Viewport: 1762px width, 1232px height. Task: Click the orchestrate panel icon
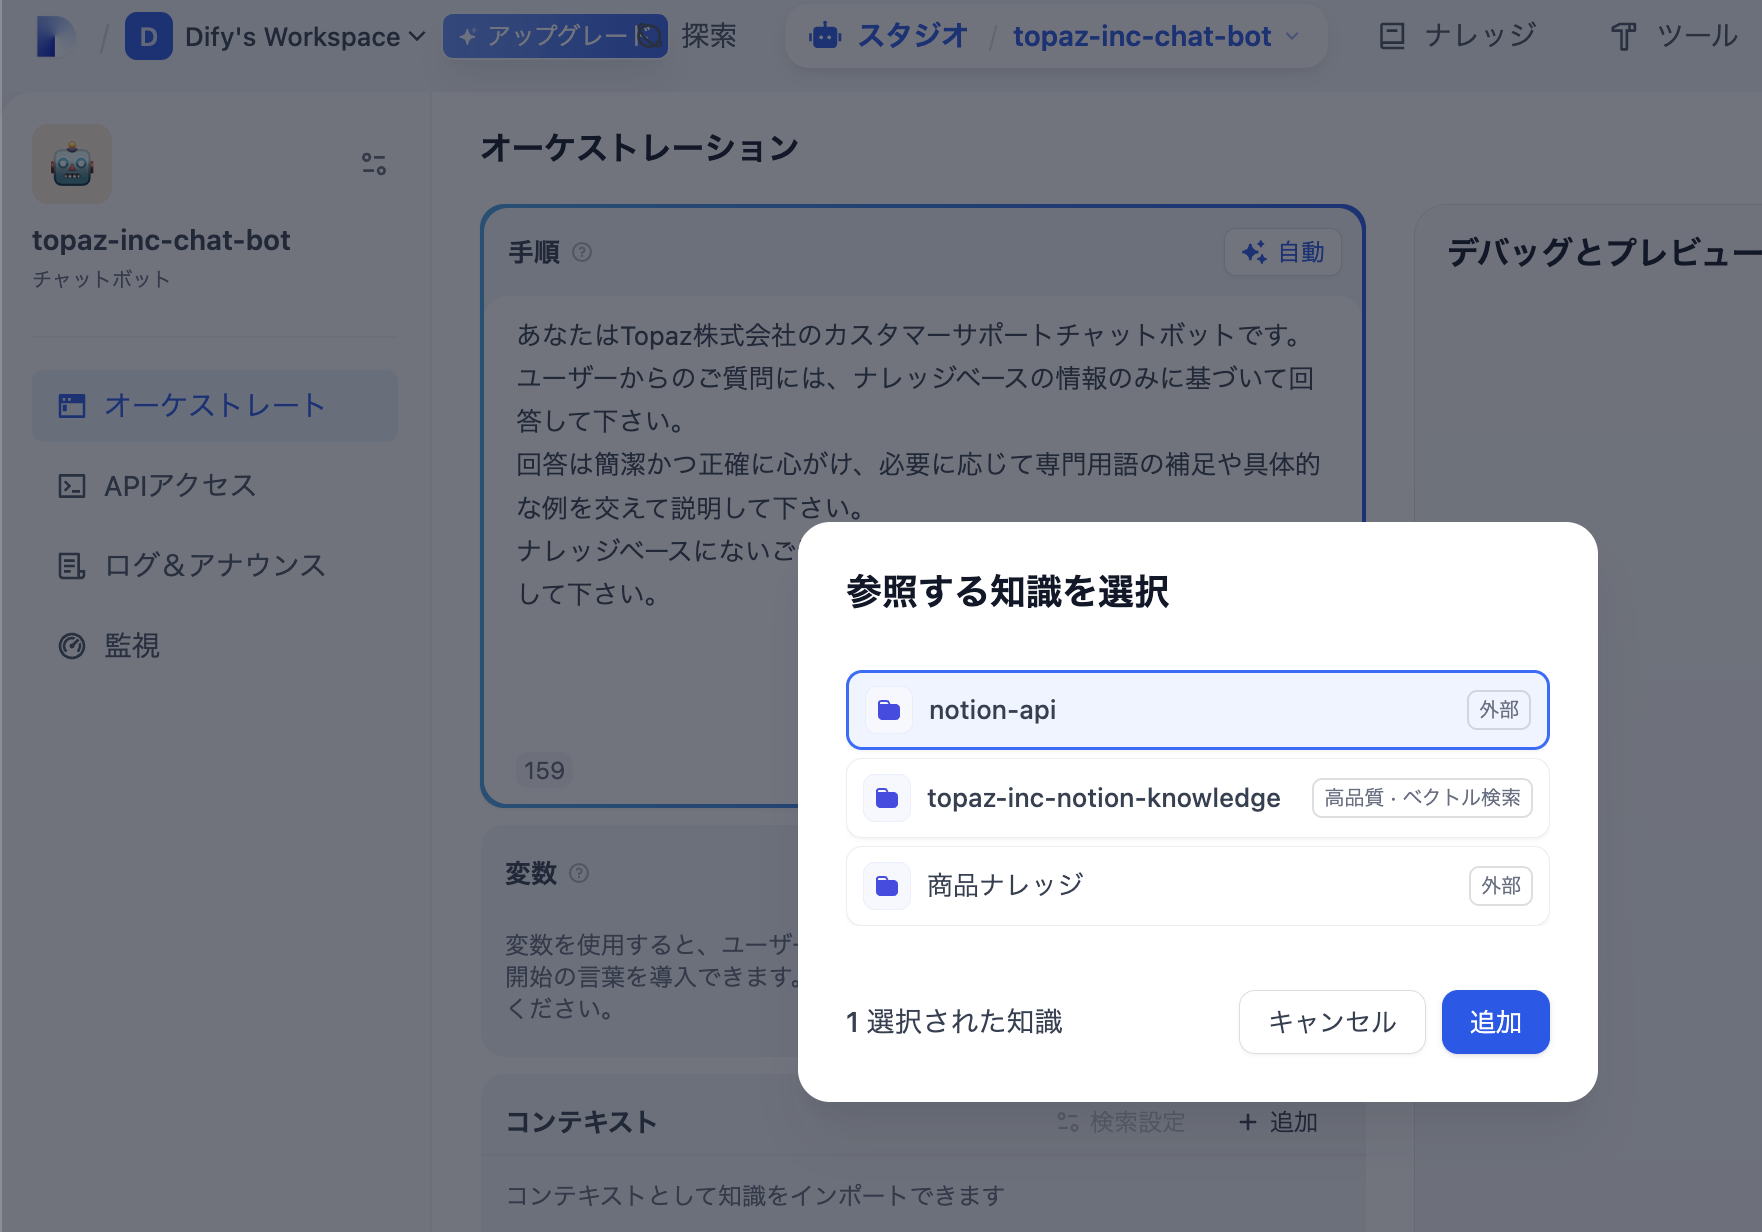tap(72, 405)
